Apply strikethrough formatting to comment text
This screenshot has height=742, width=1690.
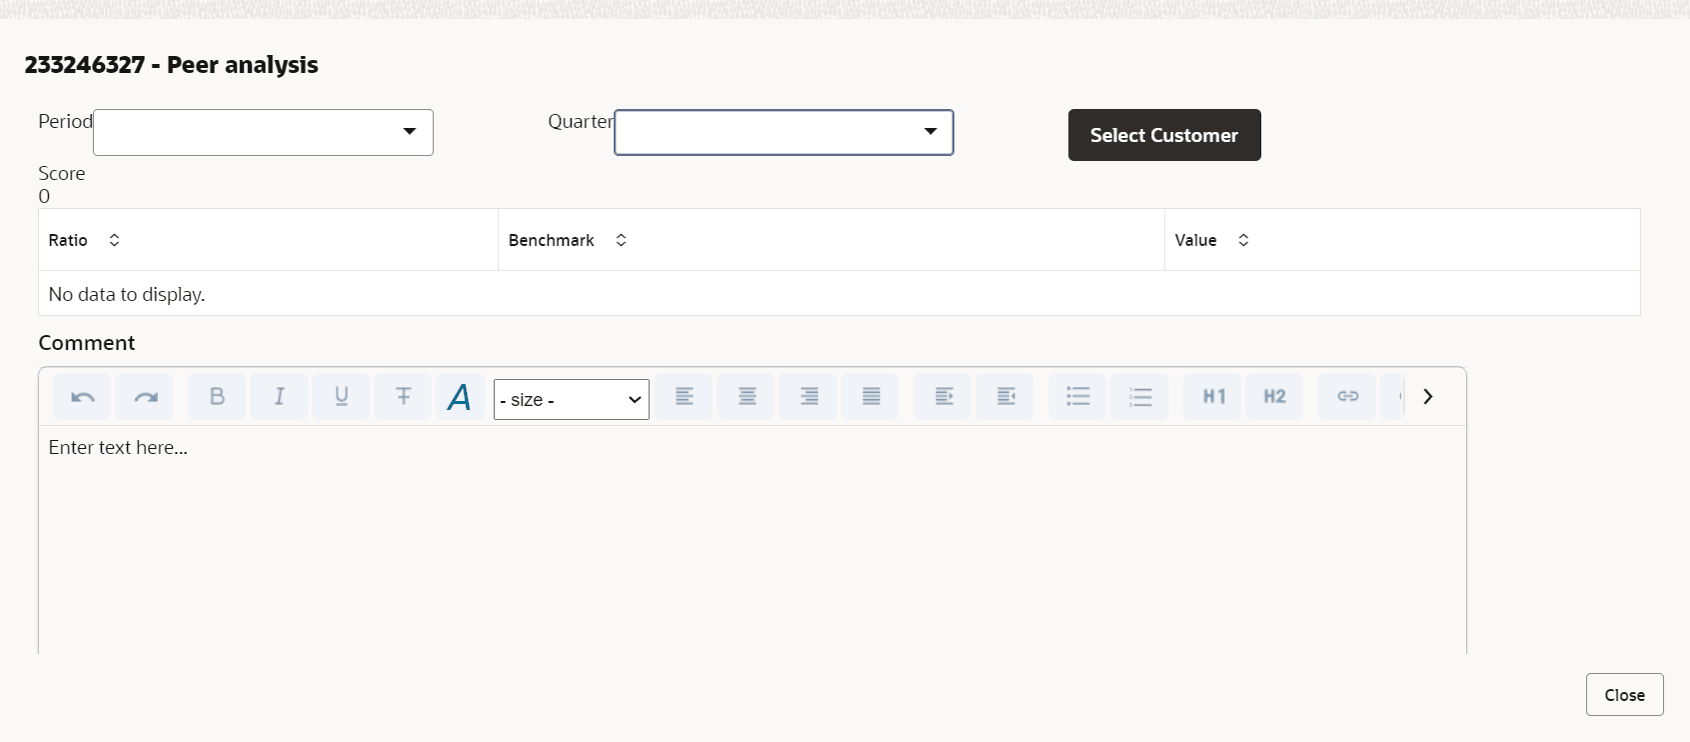point(403,397)
